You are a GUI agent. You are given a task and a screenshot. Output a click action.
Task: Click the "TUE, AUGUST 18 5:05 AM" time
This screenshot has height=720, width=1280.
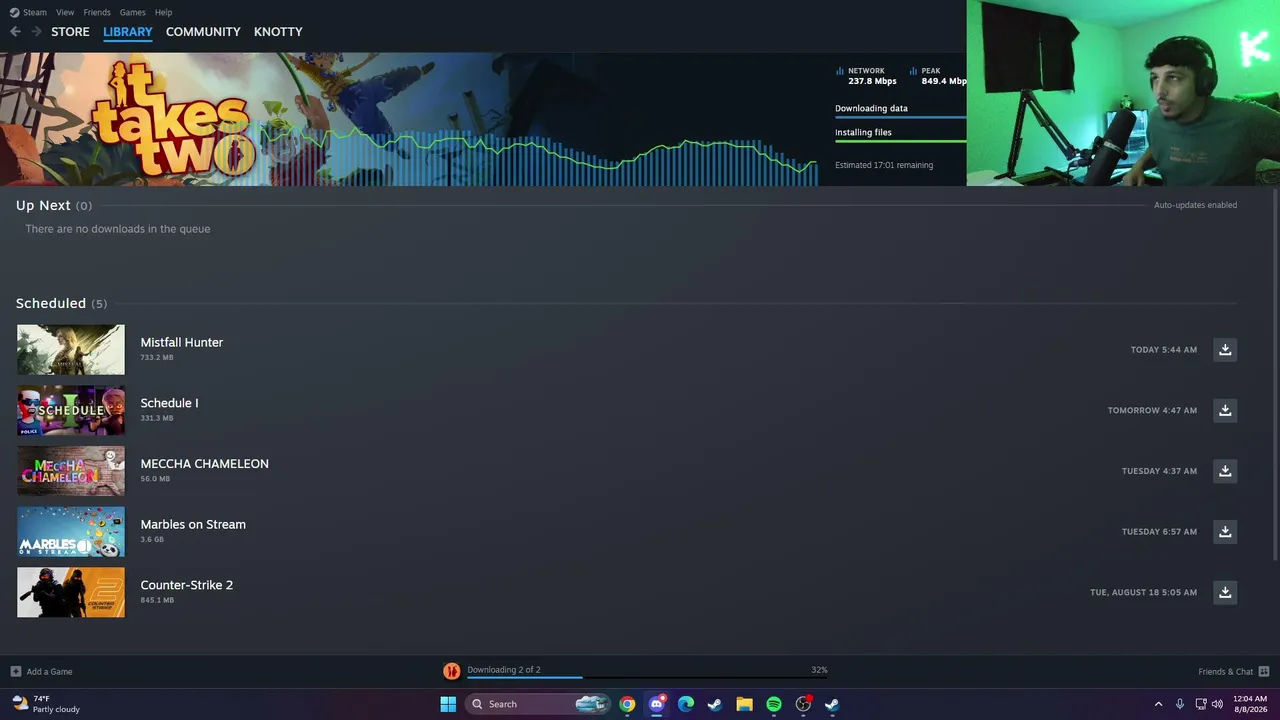click(1144, 593)
